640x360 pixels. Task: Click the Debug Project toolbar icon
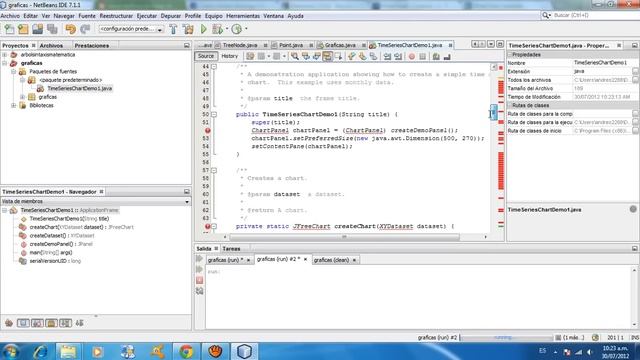[x=218, y=29]
